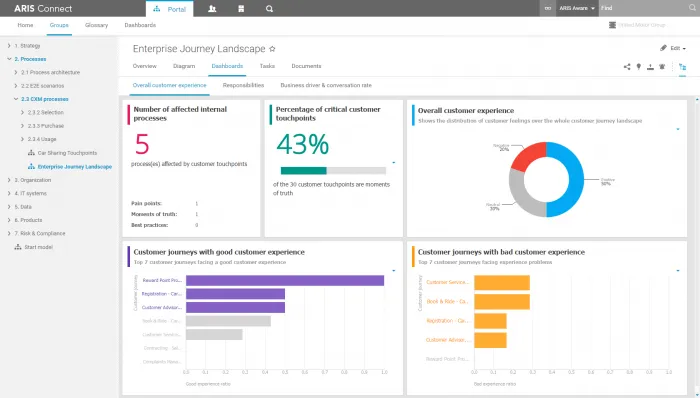Collapse 2.3 CXM processes node
Screen dimensions: 700x398
(16, 99)
